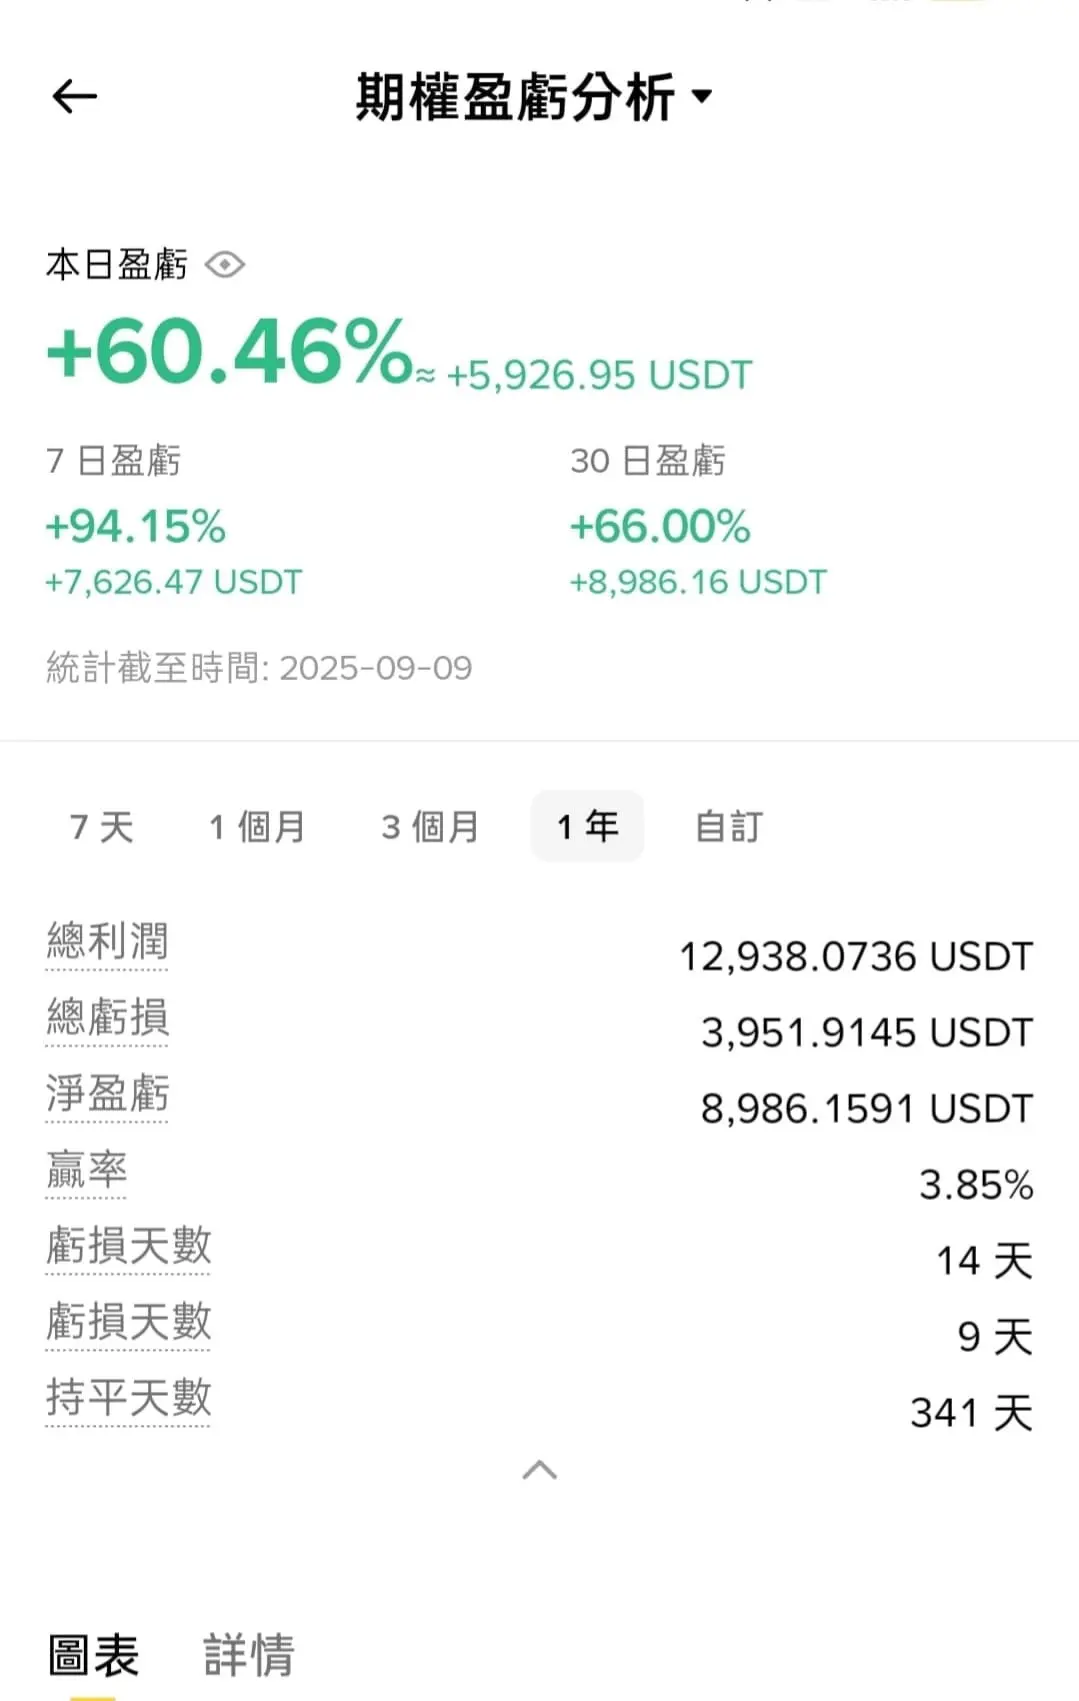Choose the 自訂 custom range option
Screen dimensions: 1079x1701
pos(729,827)
